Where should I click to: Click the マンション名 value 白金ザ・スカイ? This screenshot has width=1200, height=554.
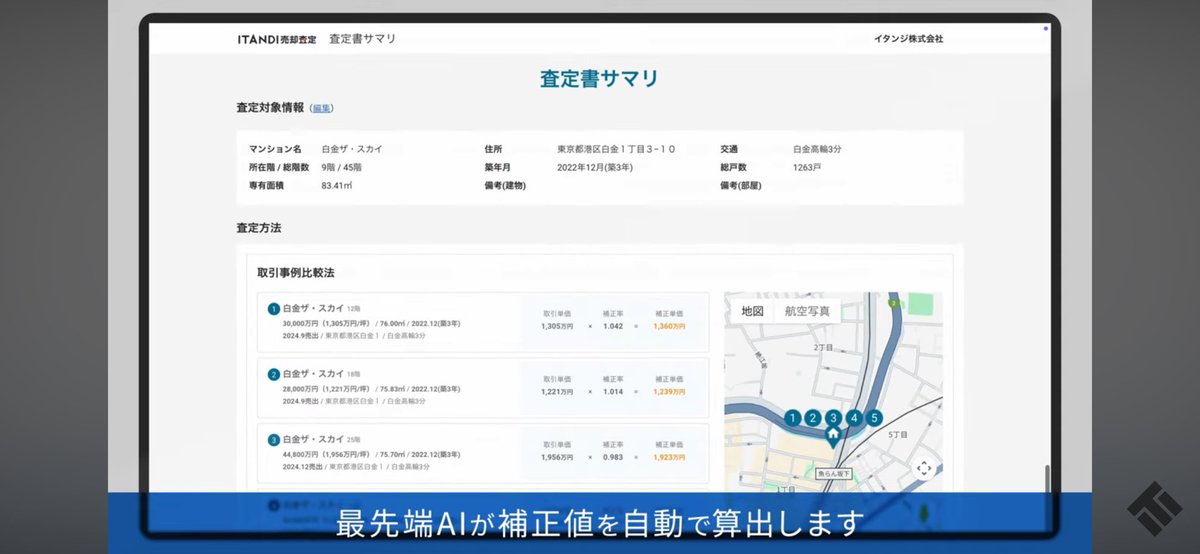point(352,149)
